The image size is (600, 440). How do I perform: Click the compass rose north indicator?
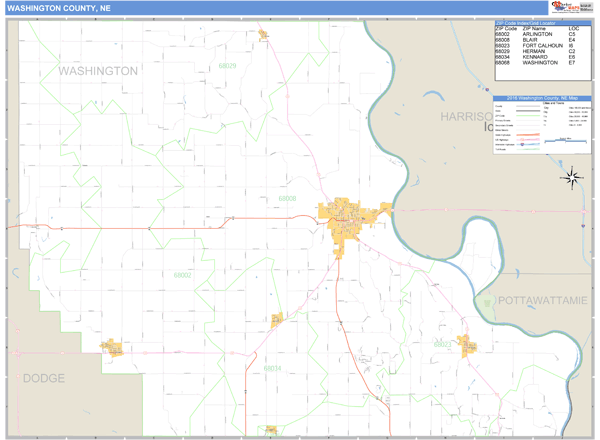click(x=573, y=178)
